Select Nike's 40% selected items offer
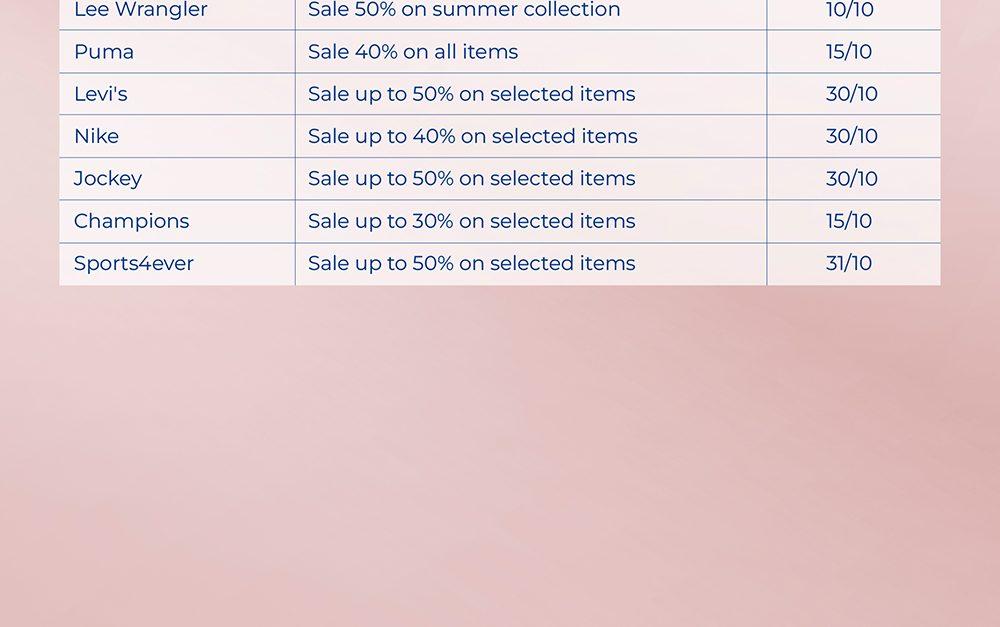1000x627 pixels. coord(472,136)
